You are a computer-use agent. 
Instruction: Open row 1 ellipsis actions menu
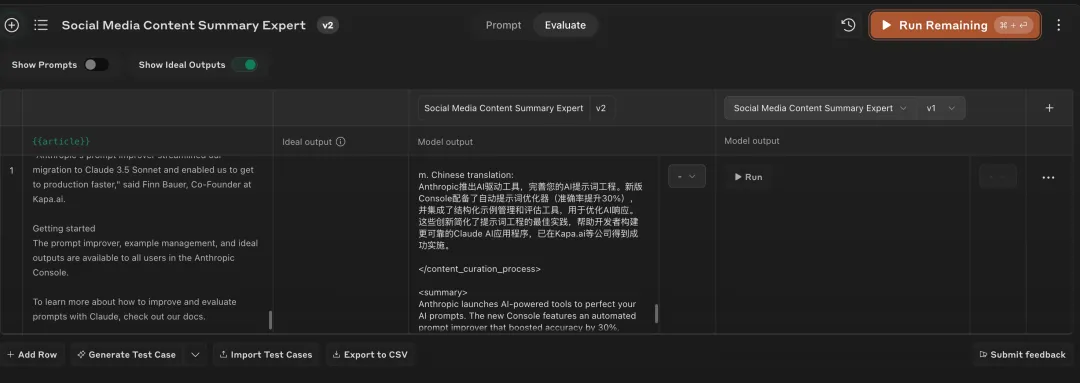[x=1048, y=177]
